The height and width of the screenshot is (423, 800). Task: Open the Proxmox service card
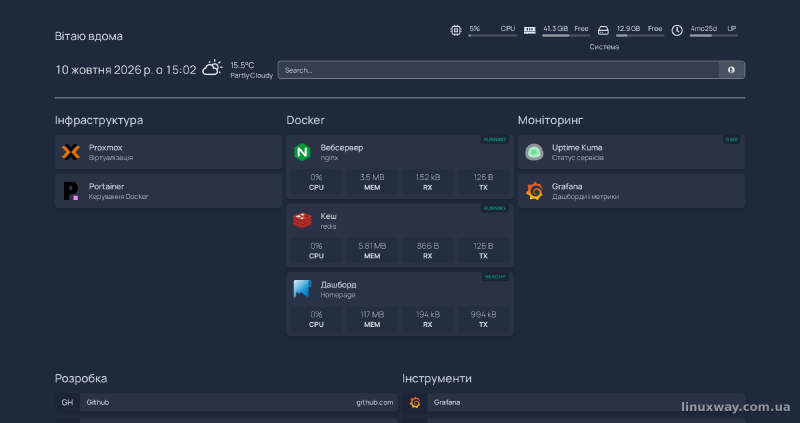click(x=168, y=152)
